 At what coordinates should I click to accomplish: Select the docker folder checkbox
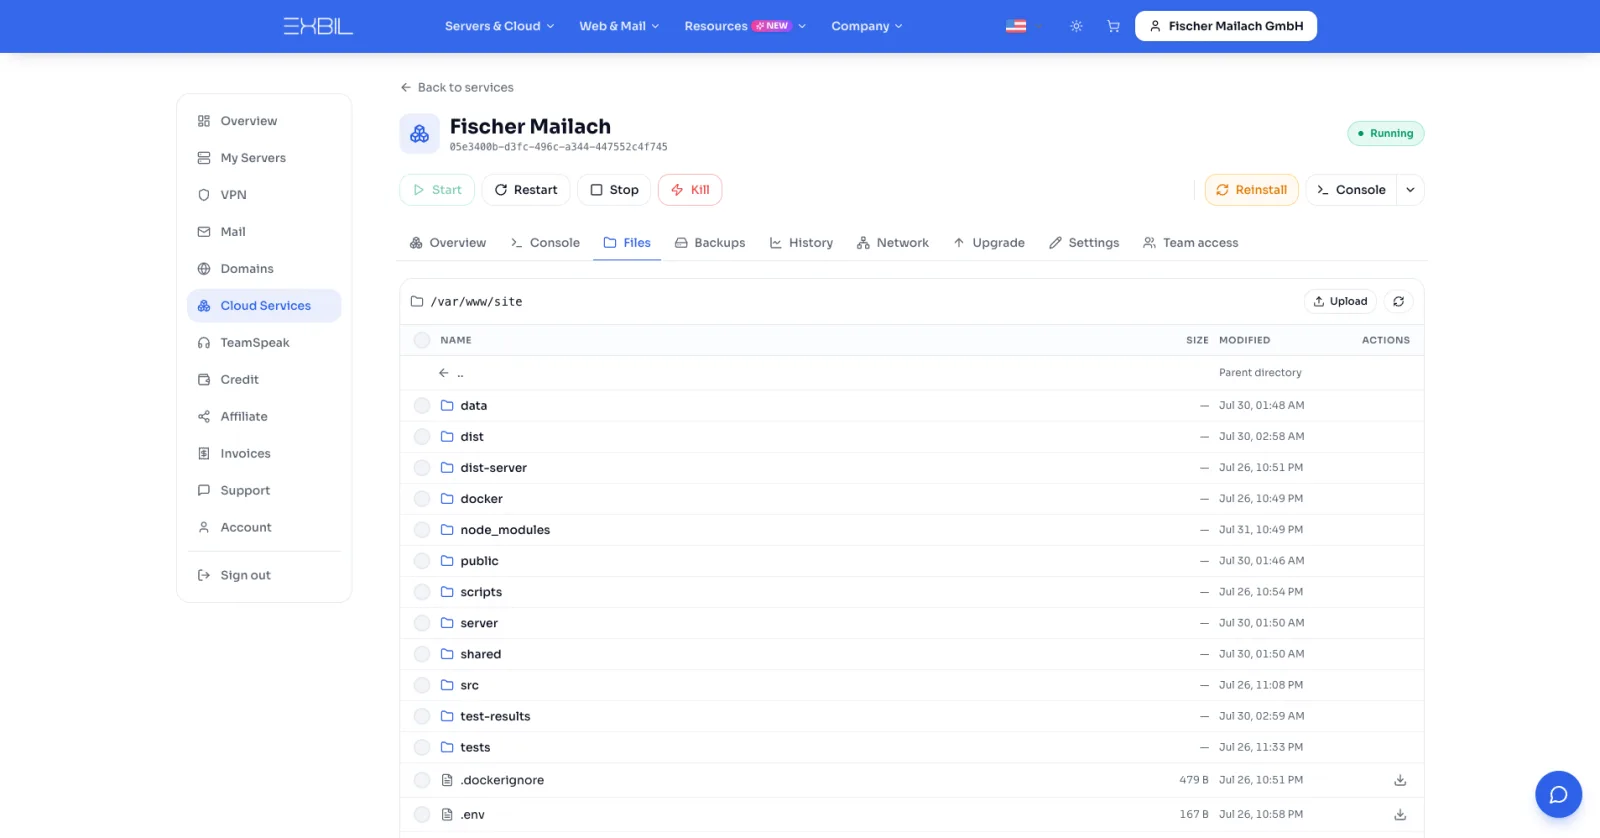tap(422, 498)
